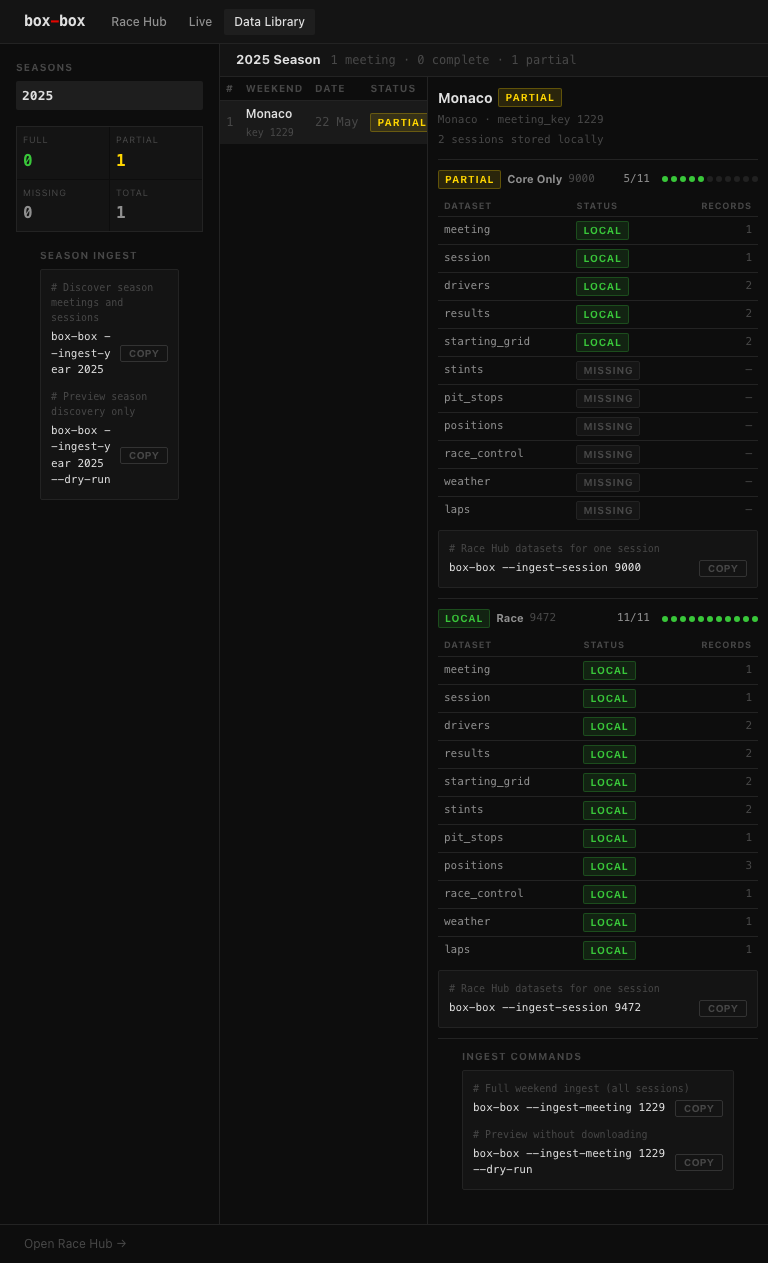Click the Race session title
The image size is (768, 1263).
[x=510, y=618]
